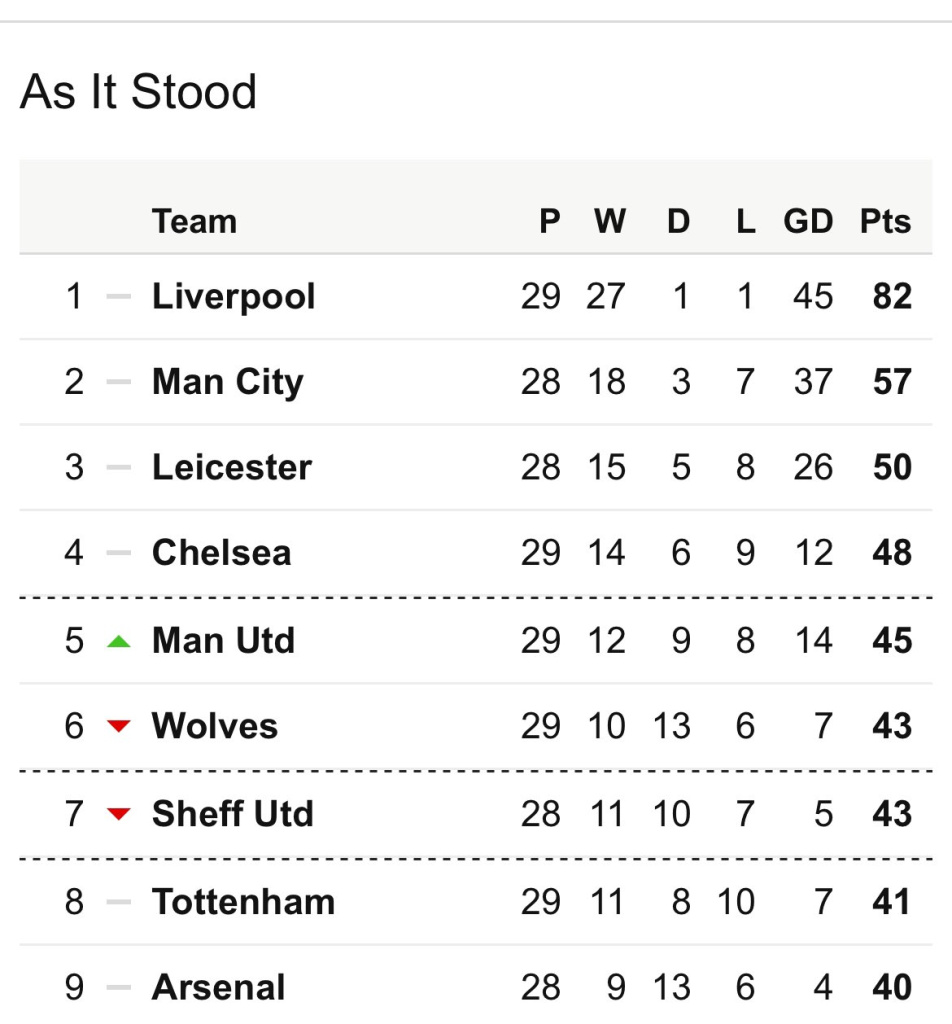The height and width of the screenshot is (1024, 952).
Task: Open the Arsenal team link
Action: [218, 988]
